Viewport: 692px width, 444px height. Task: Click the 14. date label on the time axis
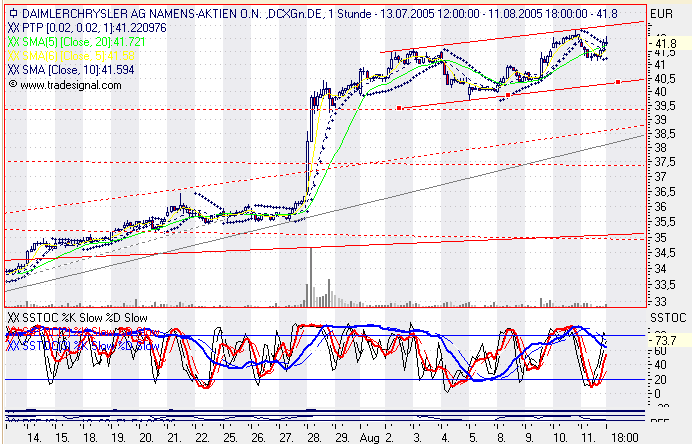(34, 438)
